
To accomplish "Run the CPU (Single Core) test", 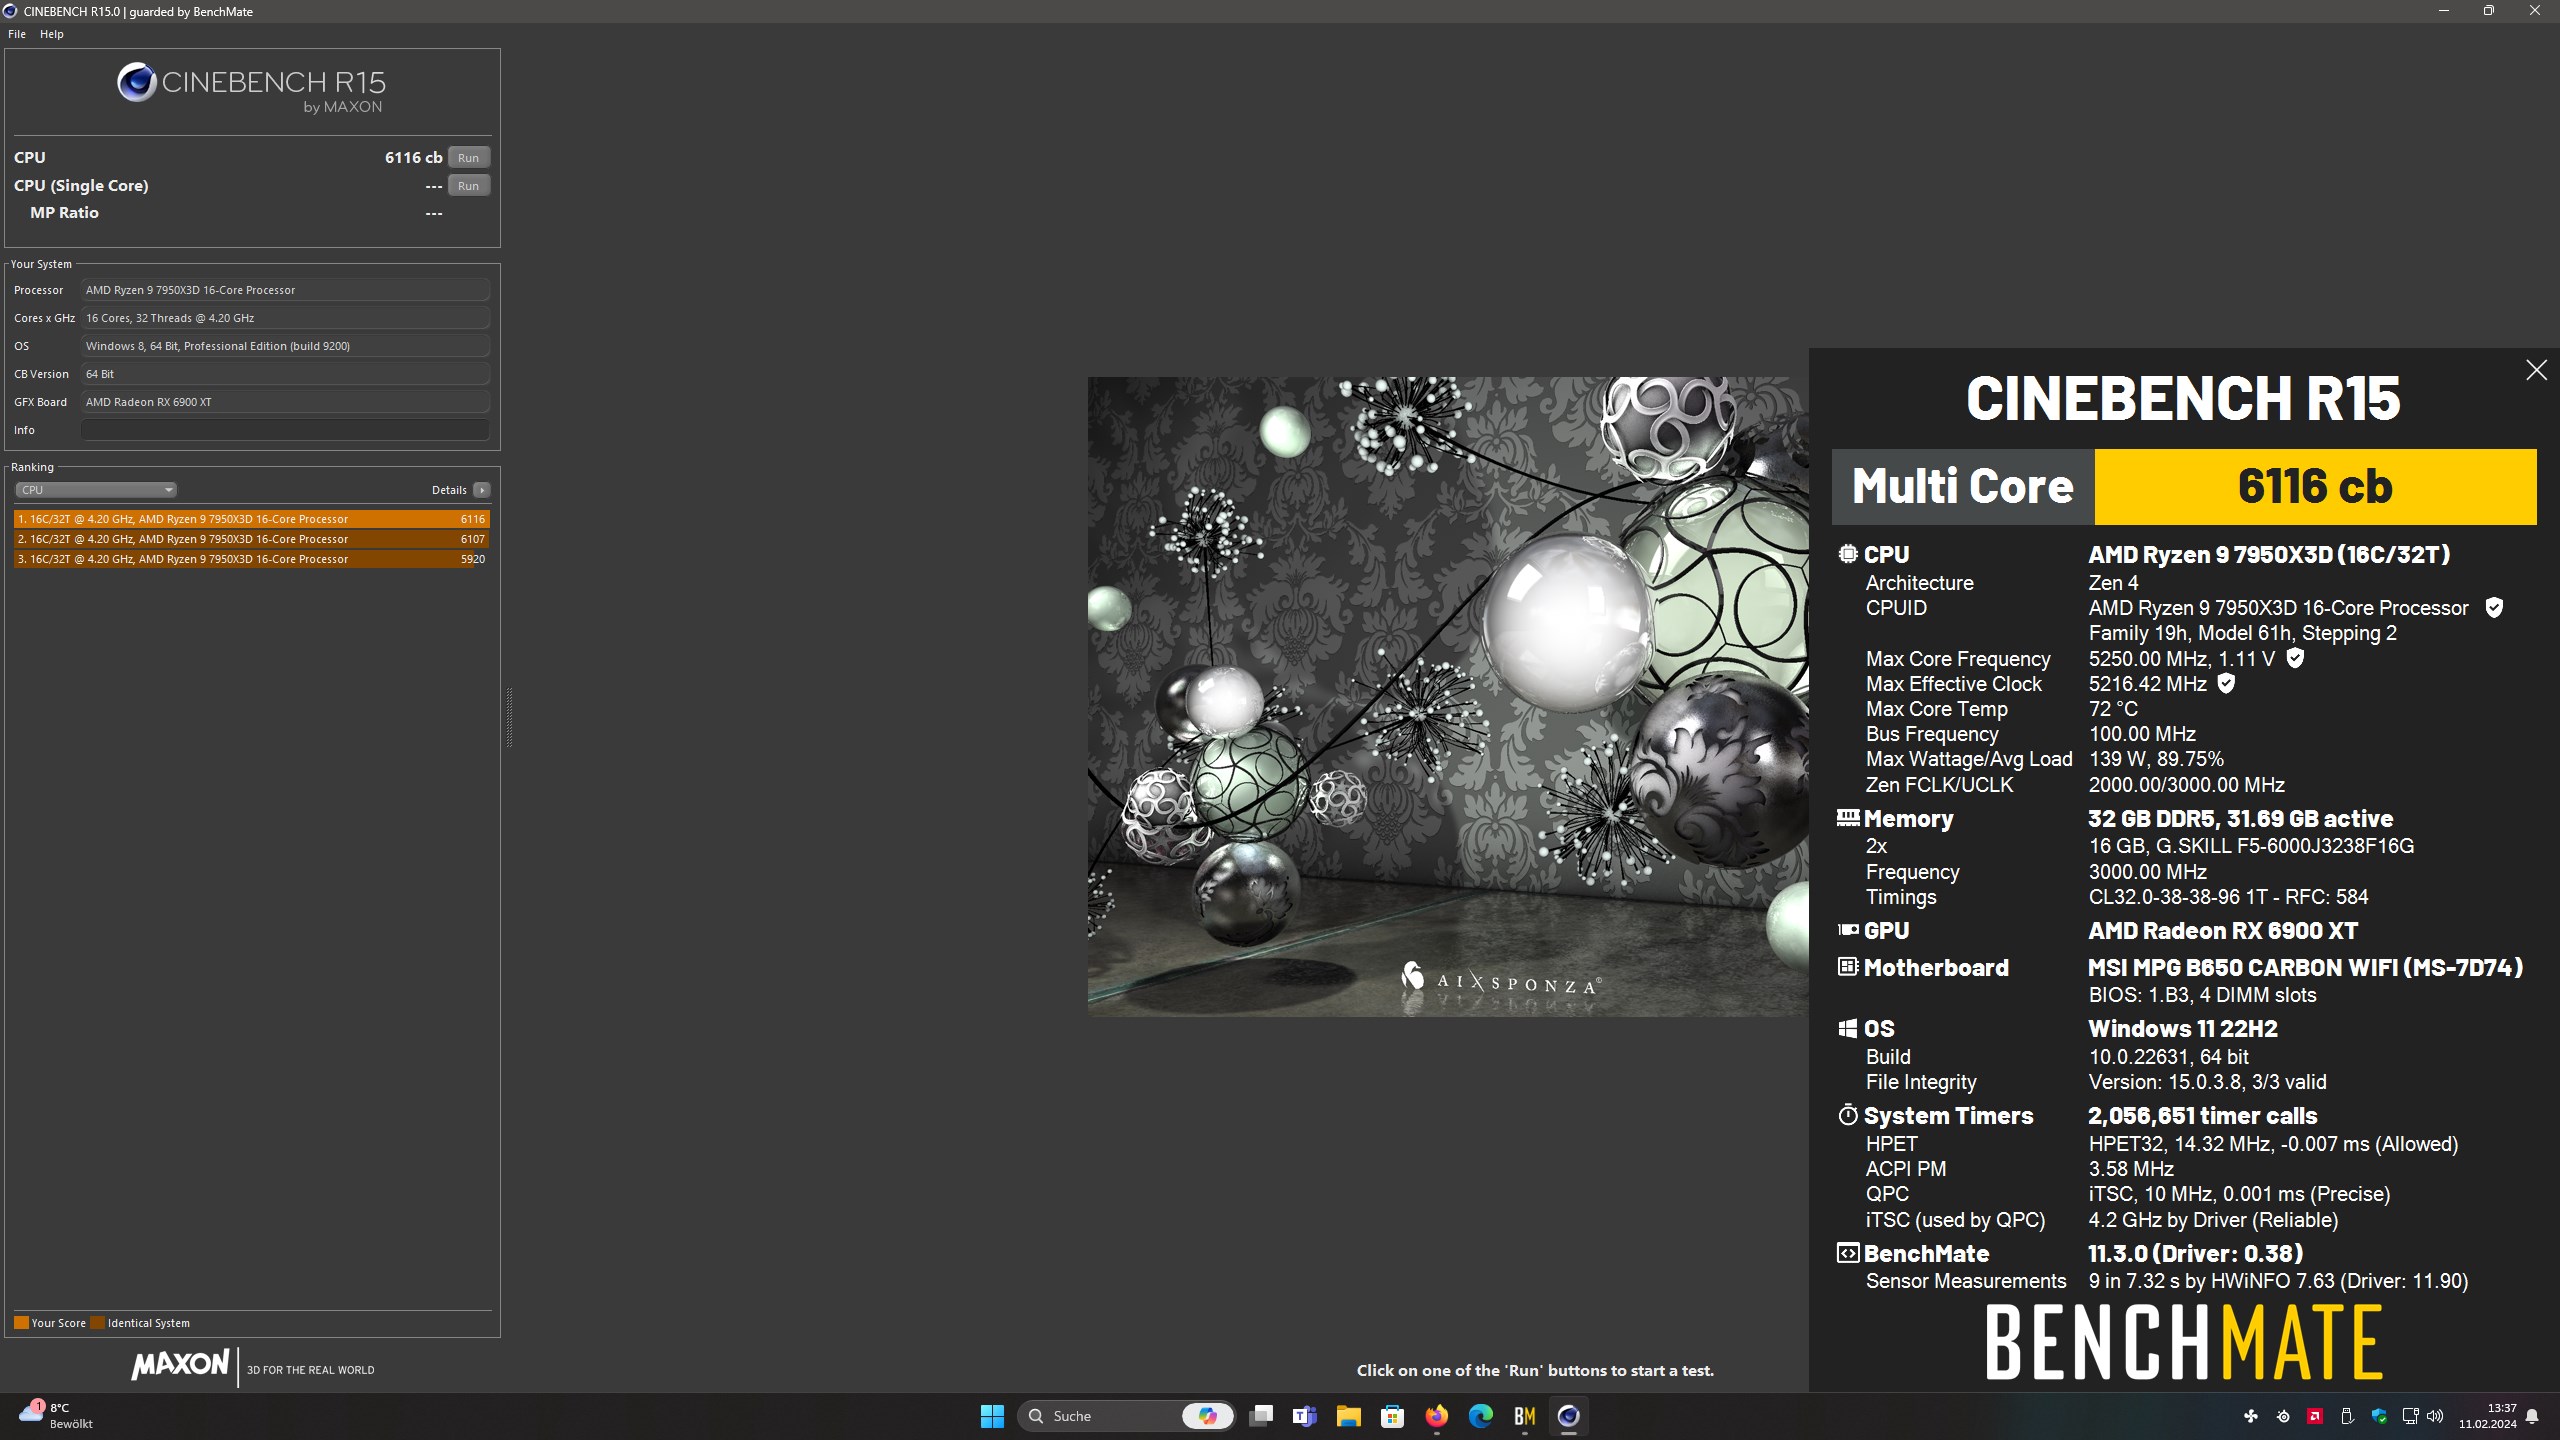I will (468, 185).
